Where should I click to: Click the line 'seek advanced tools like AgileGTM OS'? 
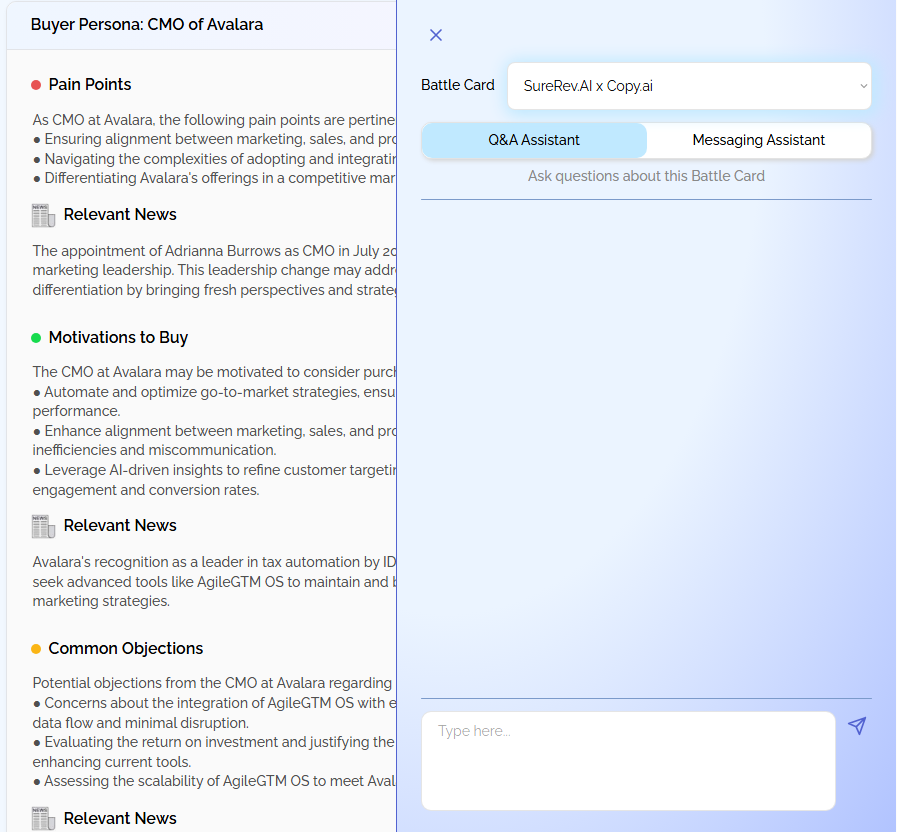pos(215,582)
